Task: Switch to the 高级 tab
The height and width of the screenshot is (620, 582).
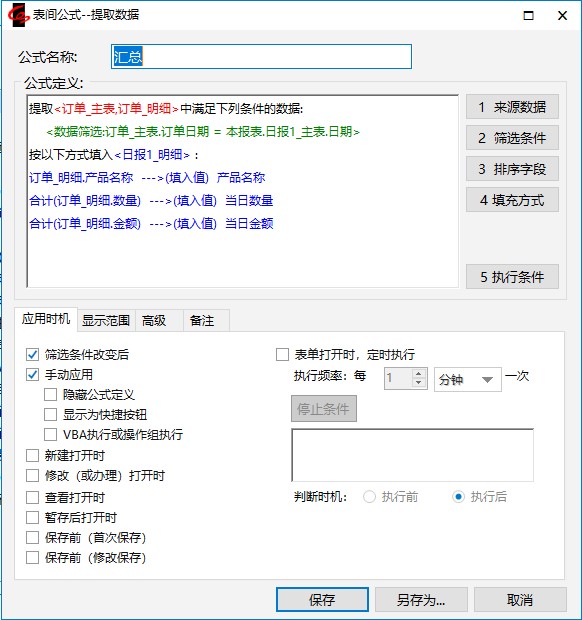Action: (154, 320)
